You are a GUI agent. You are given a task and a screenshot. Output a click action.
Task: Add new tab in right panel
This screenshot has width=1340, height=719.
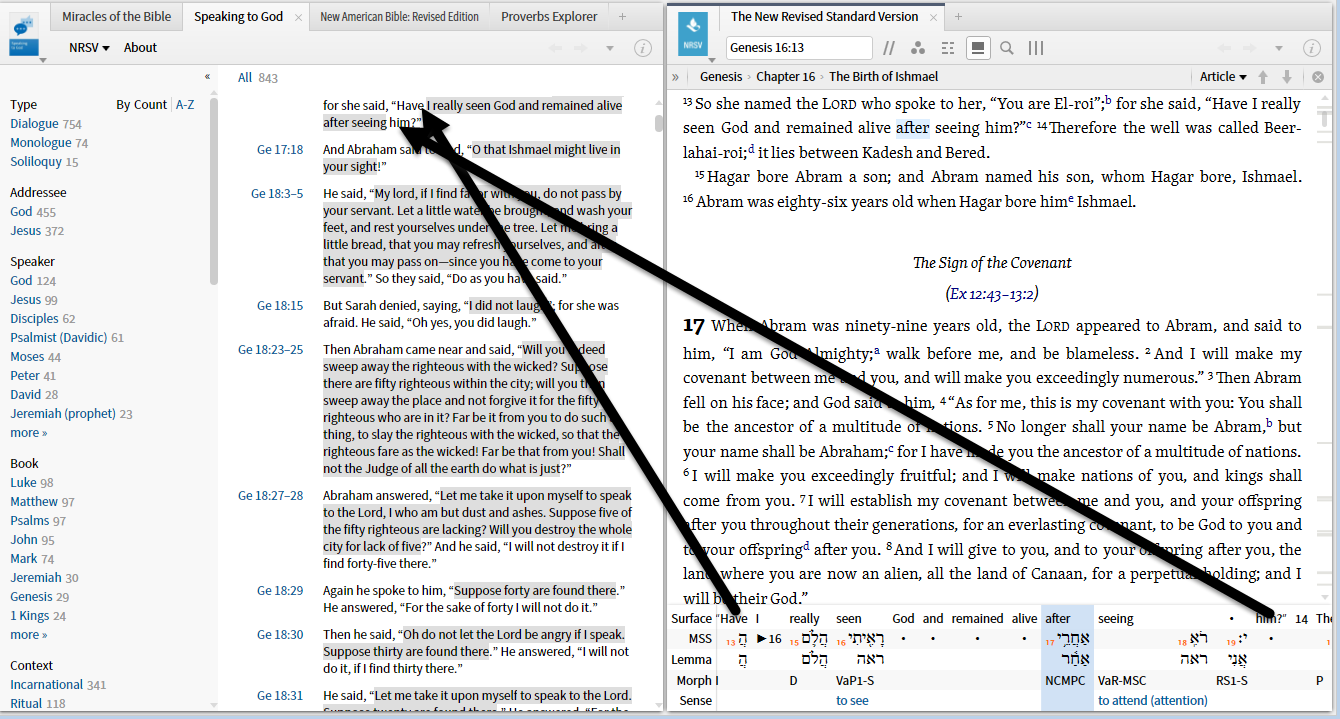tap(958, 17)
